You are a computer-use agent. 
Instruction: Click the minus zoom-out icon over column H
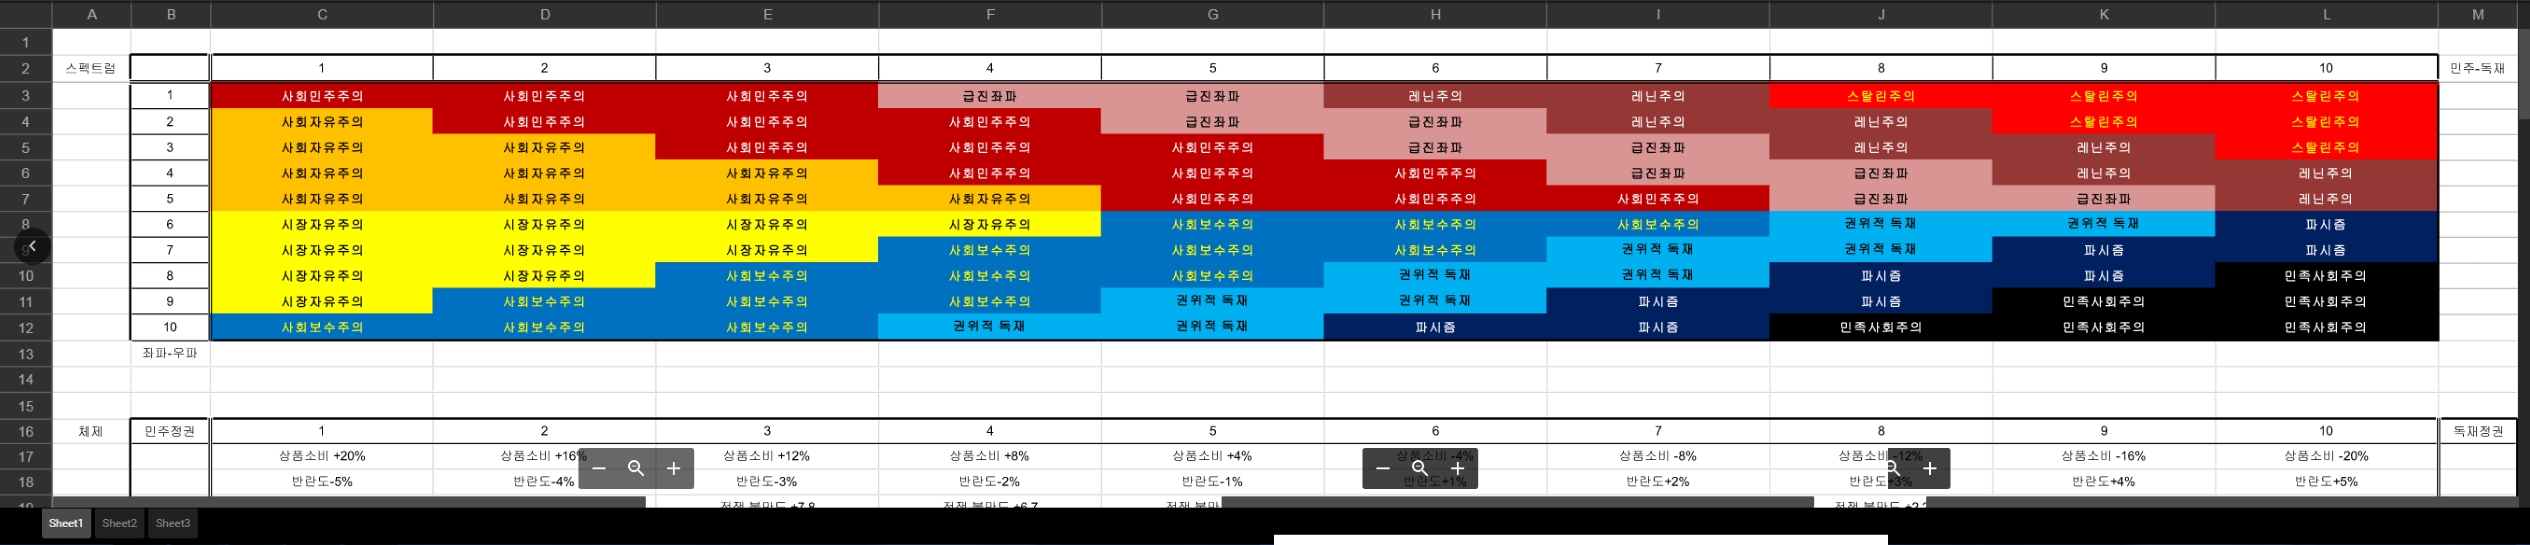point(1382,468)
